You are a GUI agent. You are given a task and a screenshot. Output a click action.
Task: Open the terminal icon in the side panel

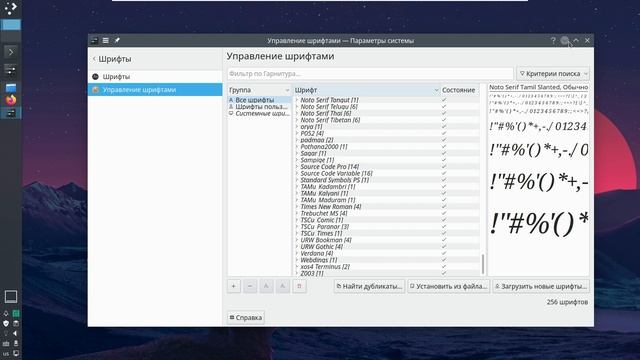pyautogui.click(x=11, y=52)
